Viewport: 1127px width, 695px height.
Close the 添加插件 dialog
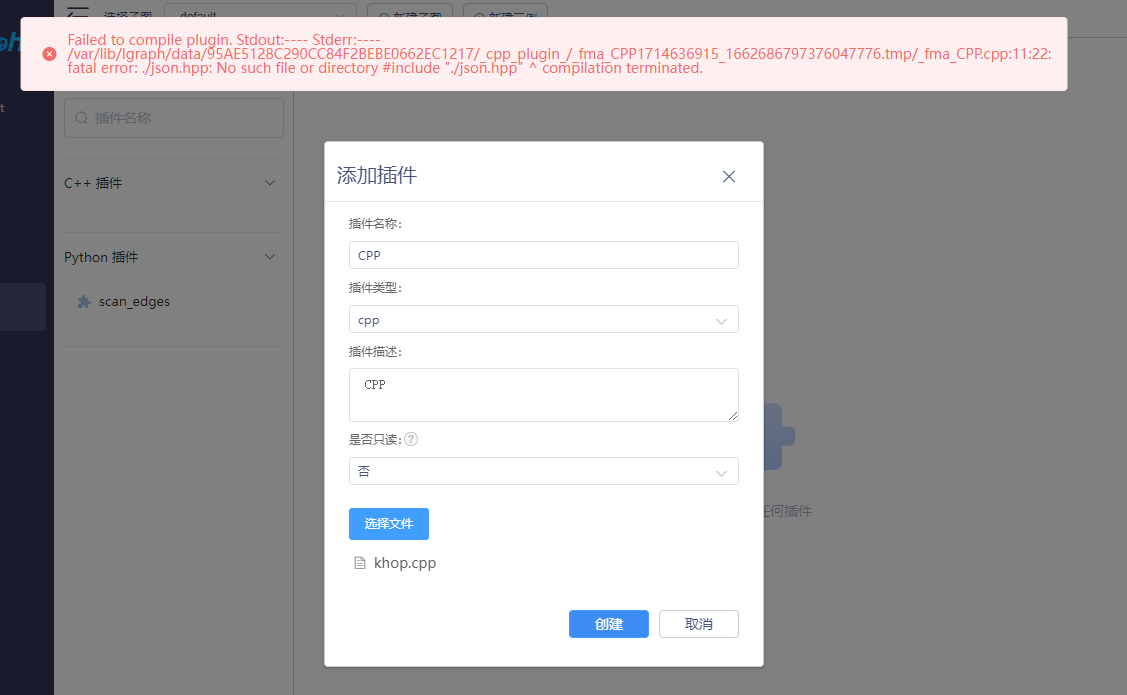click(728, 176)
